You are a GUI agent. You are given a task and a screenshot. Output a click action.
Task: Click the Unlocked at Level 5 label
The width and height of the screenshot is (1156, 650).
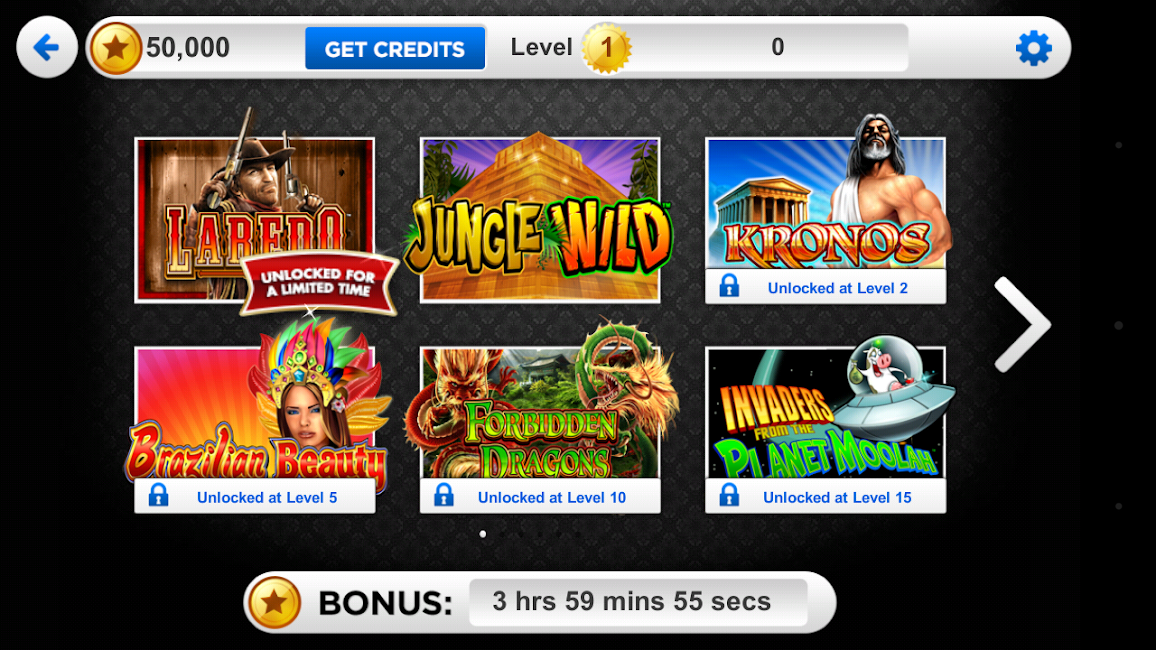(x=267, y=497)
